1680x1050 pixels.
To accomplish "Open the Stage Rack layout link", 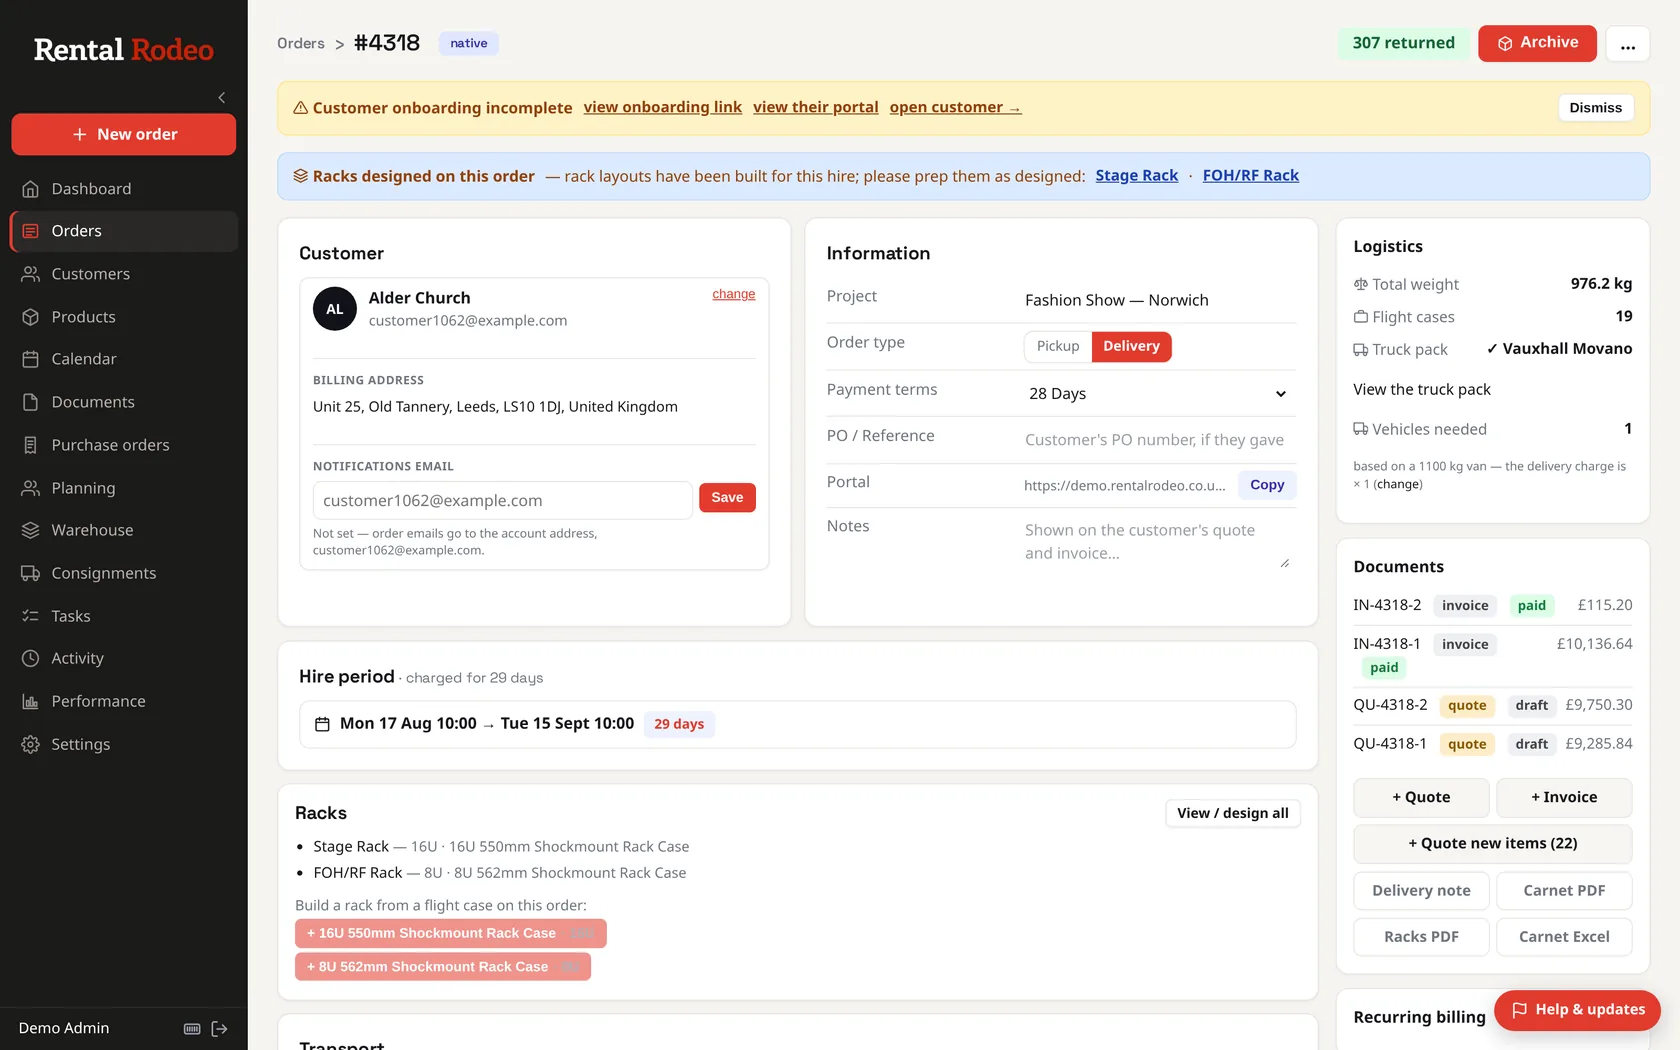I will click(x=1137, y=175).
